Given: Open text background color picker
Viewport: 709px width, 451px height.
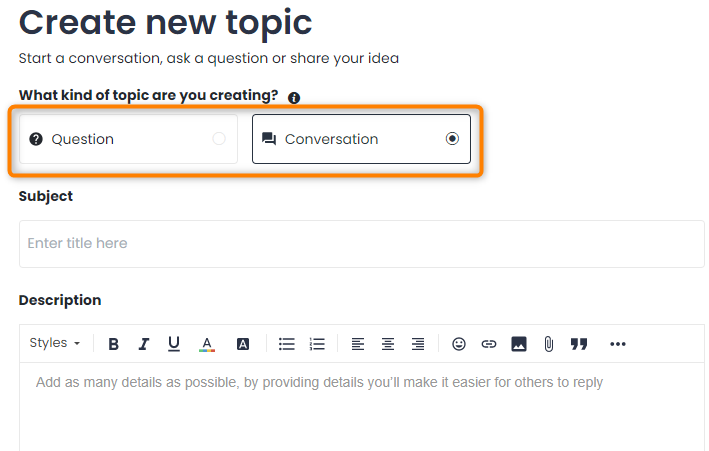Looking at the screenshot, I should (243, 344).
